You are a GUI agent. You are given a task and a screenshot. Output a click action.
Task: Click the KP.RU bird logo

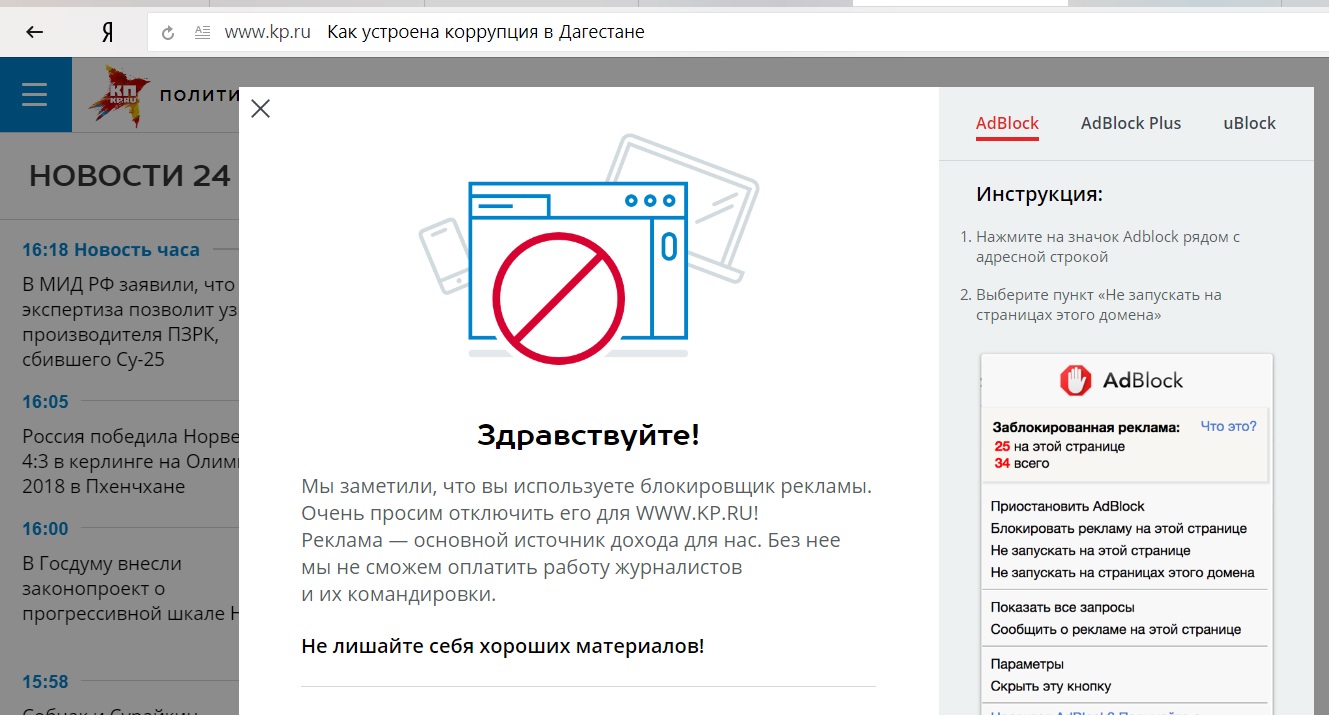pyautogui.click(x=118, y=96)
